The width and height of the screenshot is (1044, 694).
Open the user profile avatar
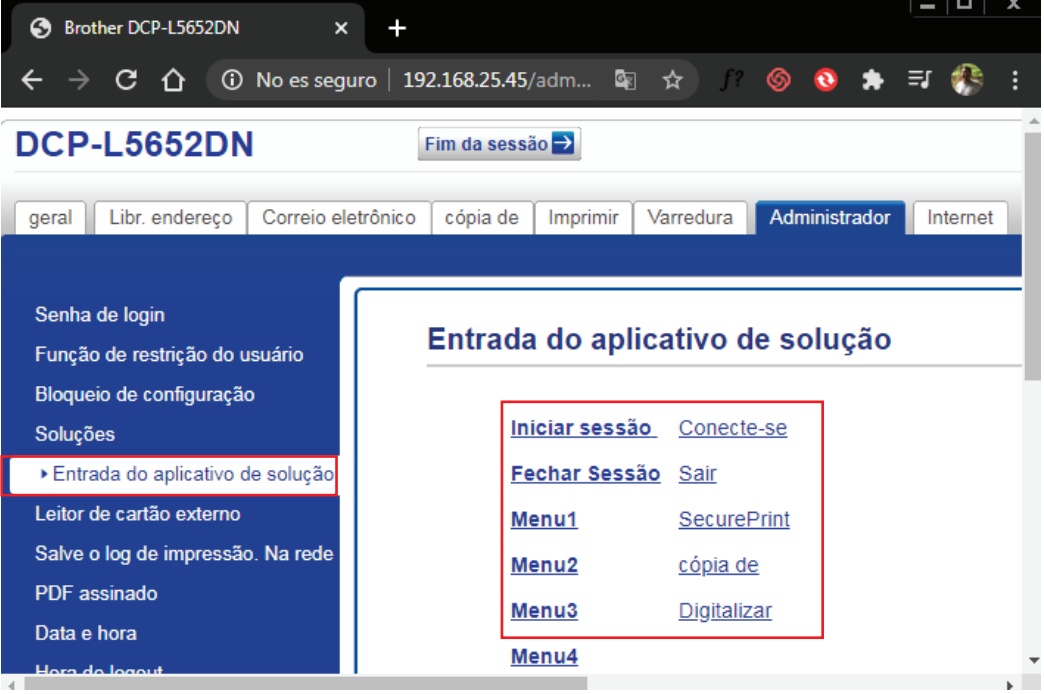(967, 81)
